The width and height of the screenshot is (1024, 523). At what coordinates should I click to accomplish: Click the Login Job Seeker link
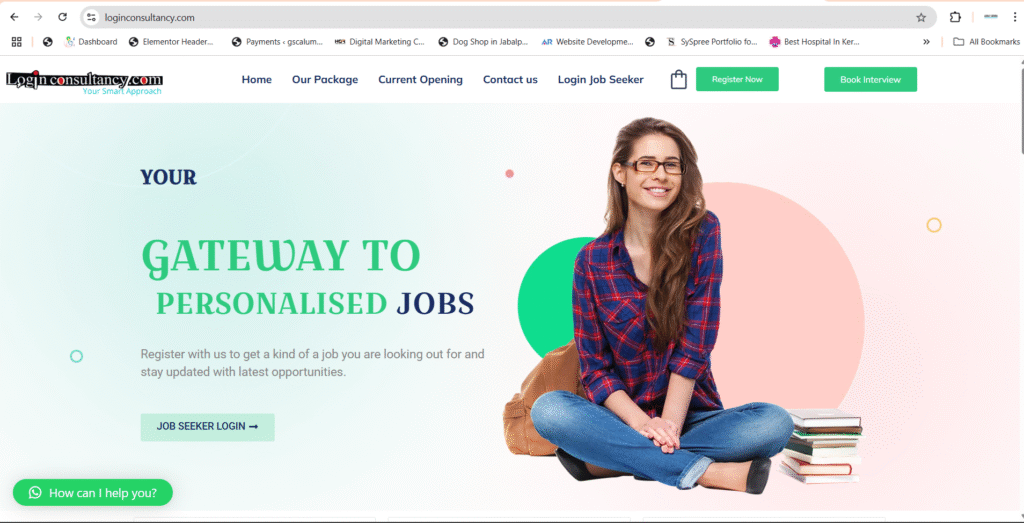[x=601, y=80]
